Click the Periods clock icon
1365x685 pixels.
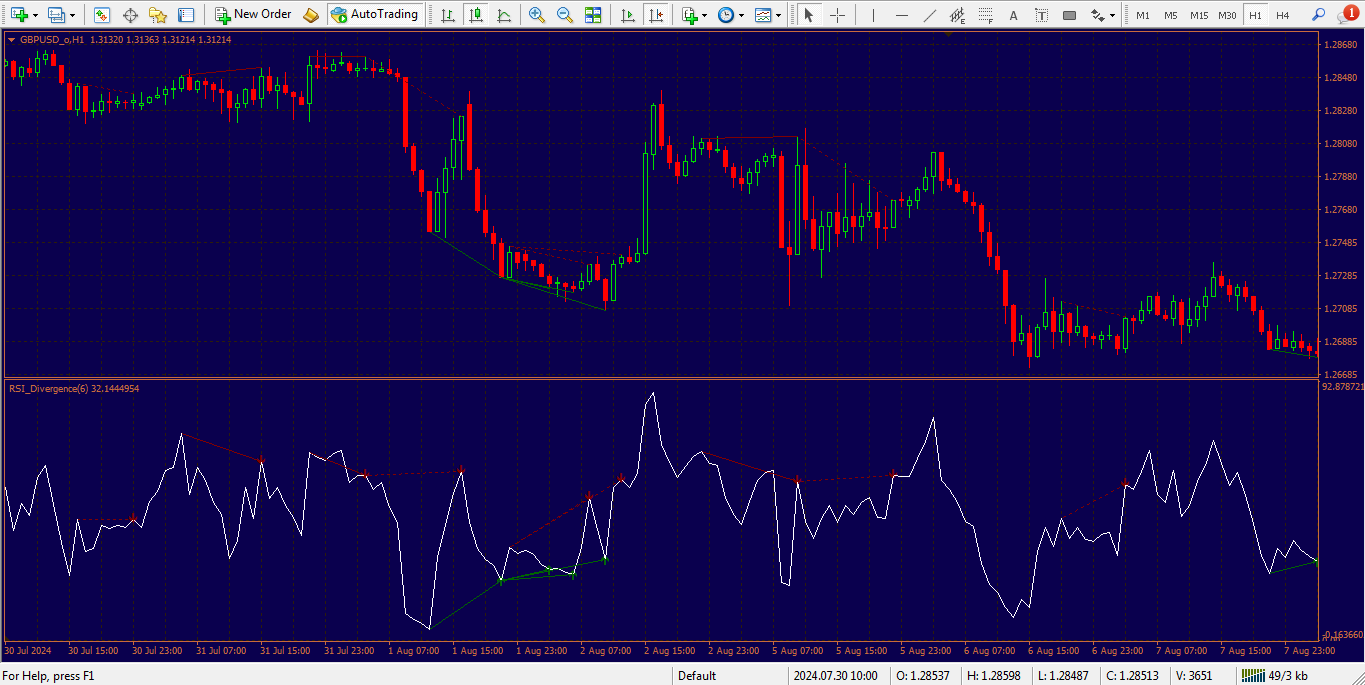pyautogui.click(x=725, y=14)
